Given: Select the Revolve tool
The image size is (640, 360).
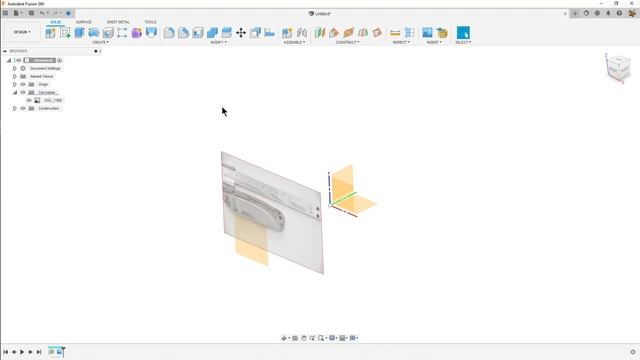Looking at the screenshot, I should click(x=93, y=33).
